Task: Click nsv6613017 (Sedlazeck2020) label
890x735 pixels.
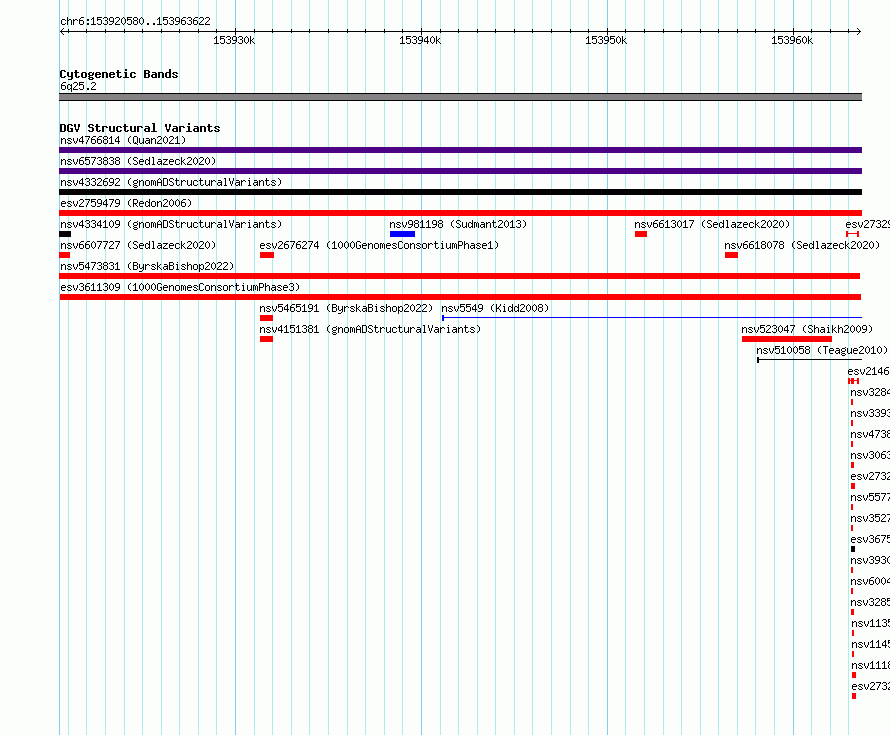Action: 712,224
